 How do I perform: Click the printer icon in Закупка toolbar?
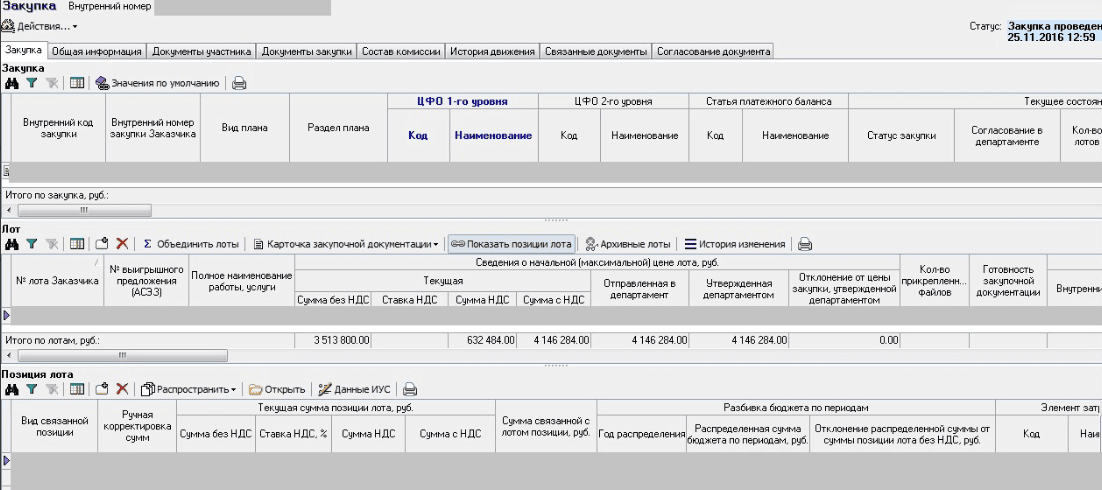[x=239, y=83]
